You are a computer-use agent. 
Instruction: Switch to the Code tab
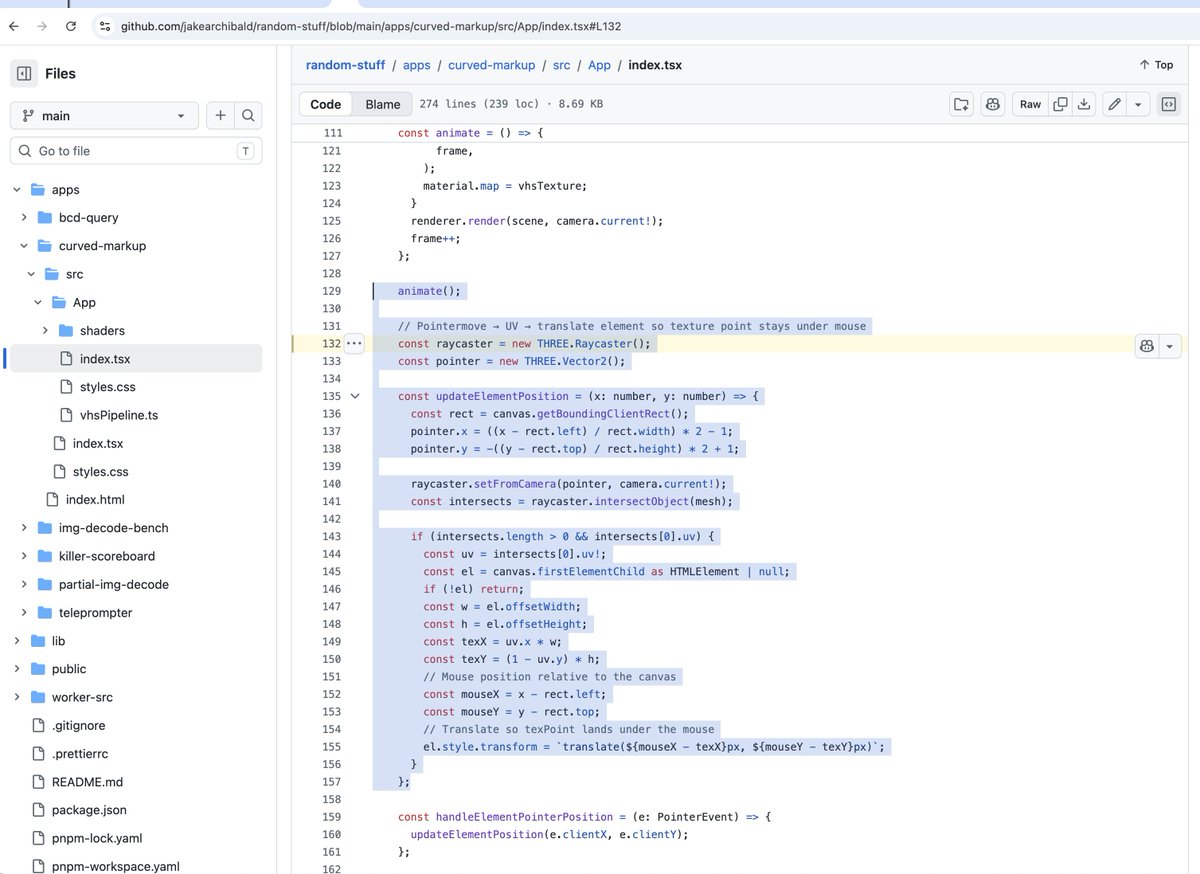tap(326, 104)
